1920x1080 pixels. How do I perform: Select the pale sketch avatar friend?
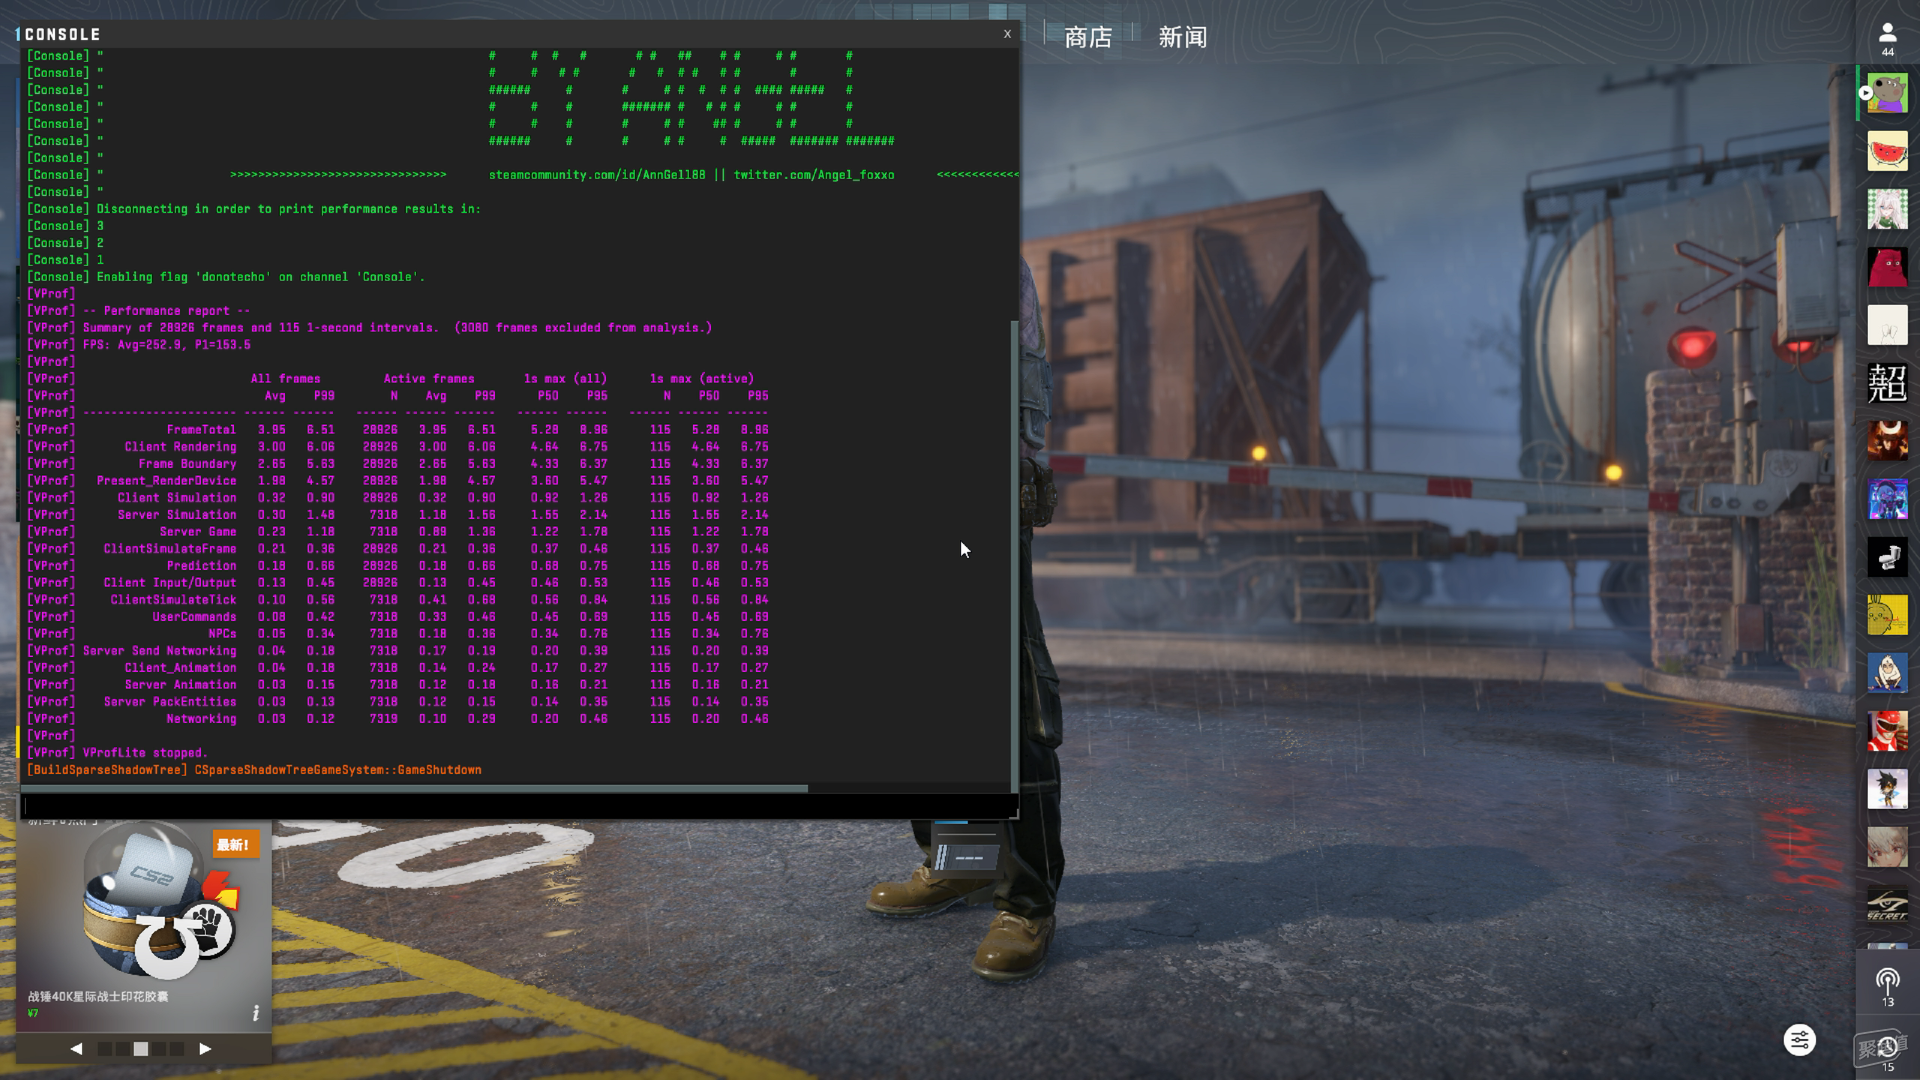coord(1887,325)
